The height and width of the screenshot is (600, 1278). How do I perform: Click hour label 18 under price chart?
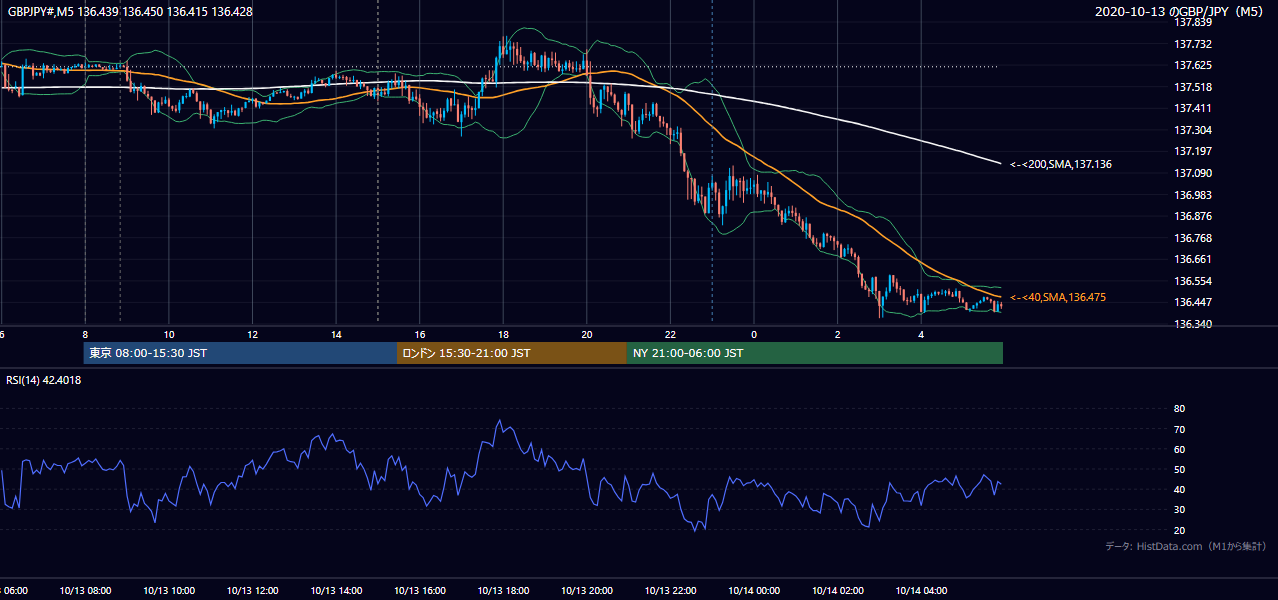pyautogui.click(x=503, y=334)
